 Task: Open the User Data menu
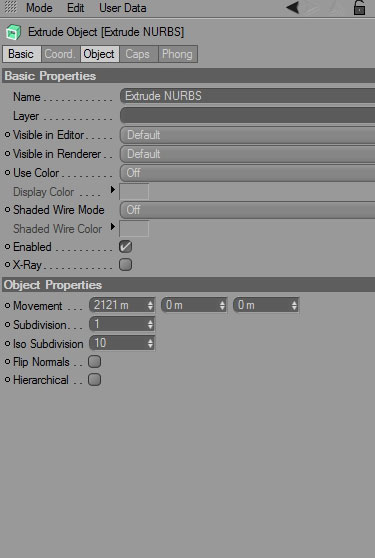[123, 7]
